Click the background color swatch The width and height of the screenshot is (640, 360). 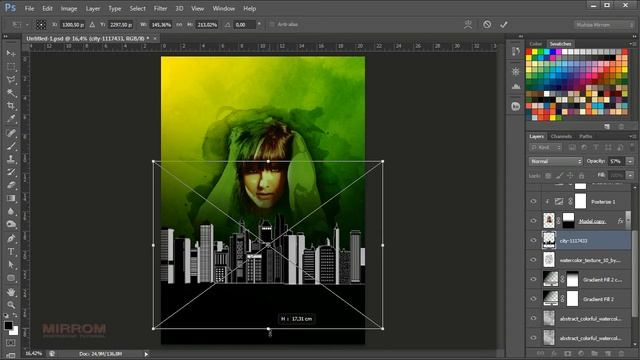[x=15, y=331]
